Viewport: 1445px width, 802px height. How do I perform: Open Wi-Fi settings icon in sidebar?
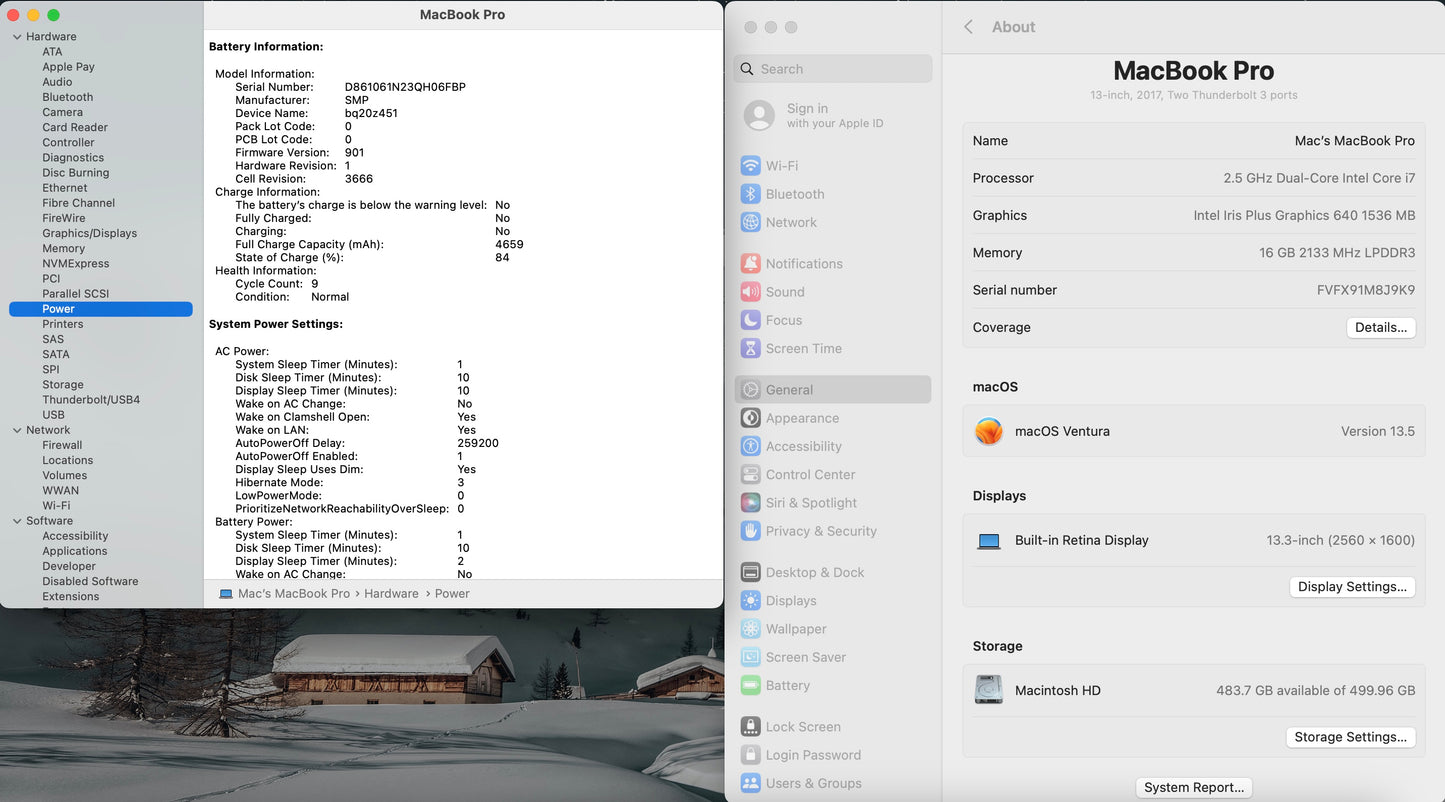tap(750, 166)
